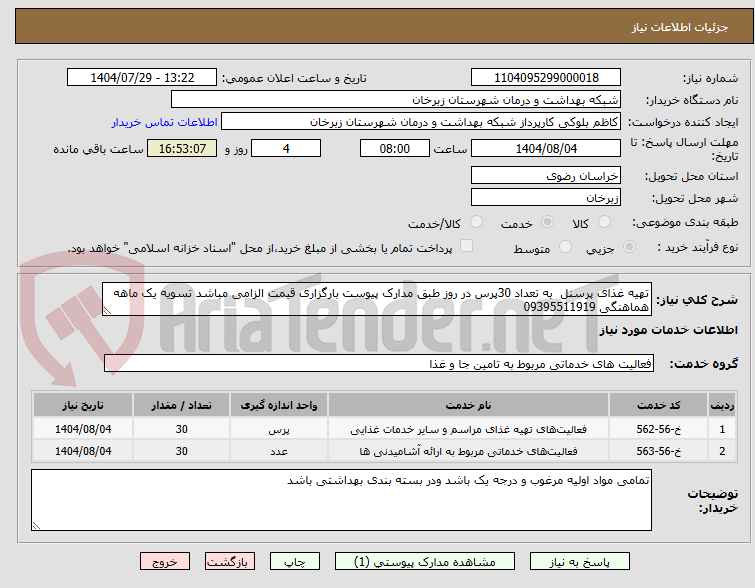Click the خروج exit button
755x588 pixels.
[165, 562]
